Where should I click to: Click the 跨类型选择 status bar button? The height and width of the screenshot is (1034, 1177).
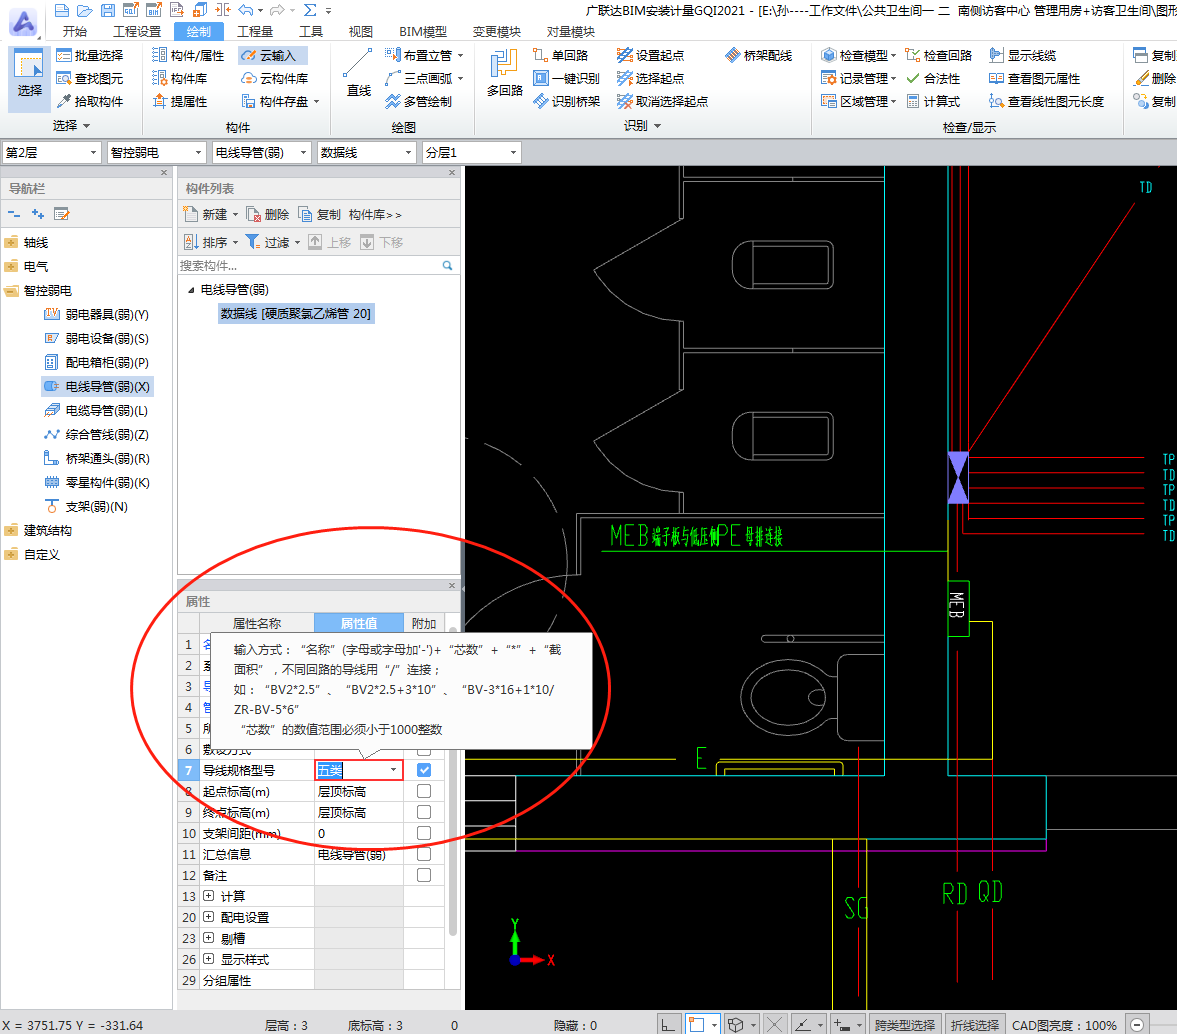[905, 1025]
